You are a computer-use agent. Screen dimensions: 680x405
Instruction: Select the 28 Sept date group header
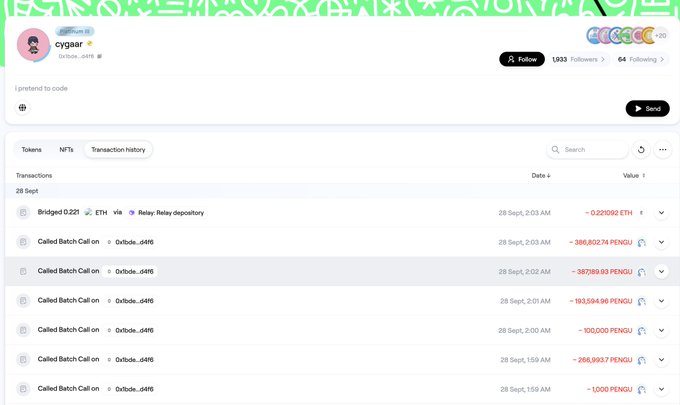click(27, 191)
